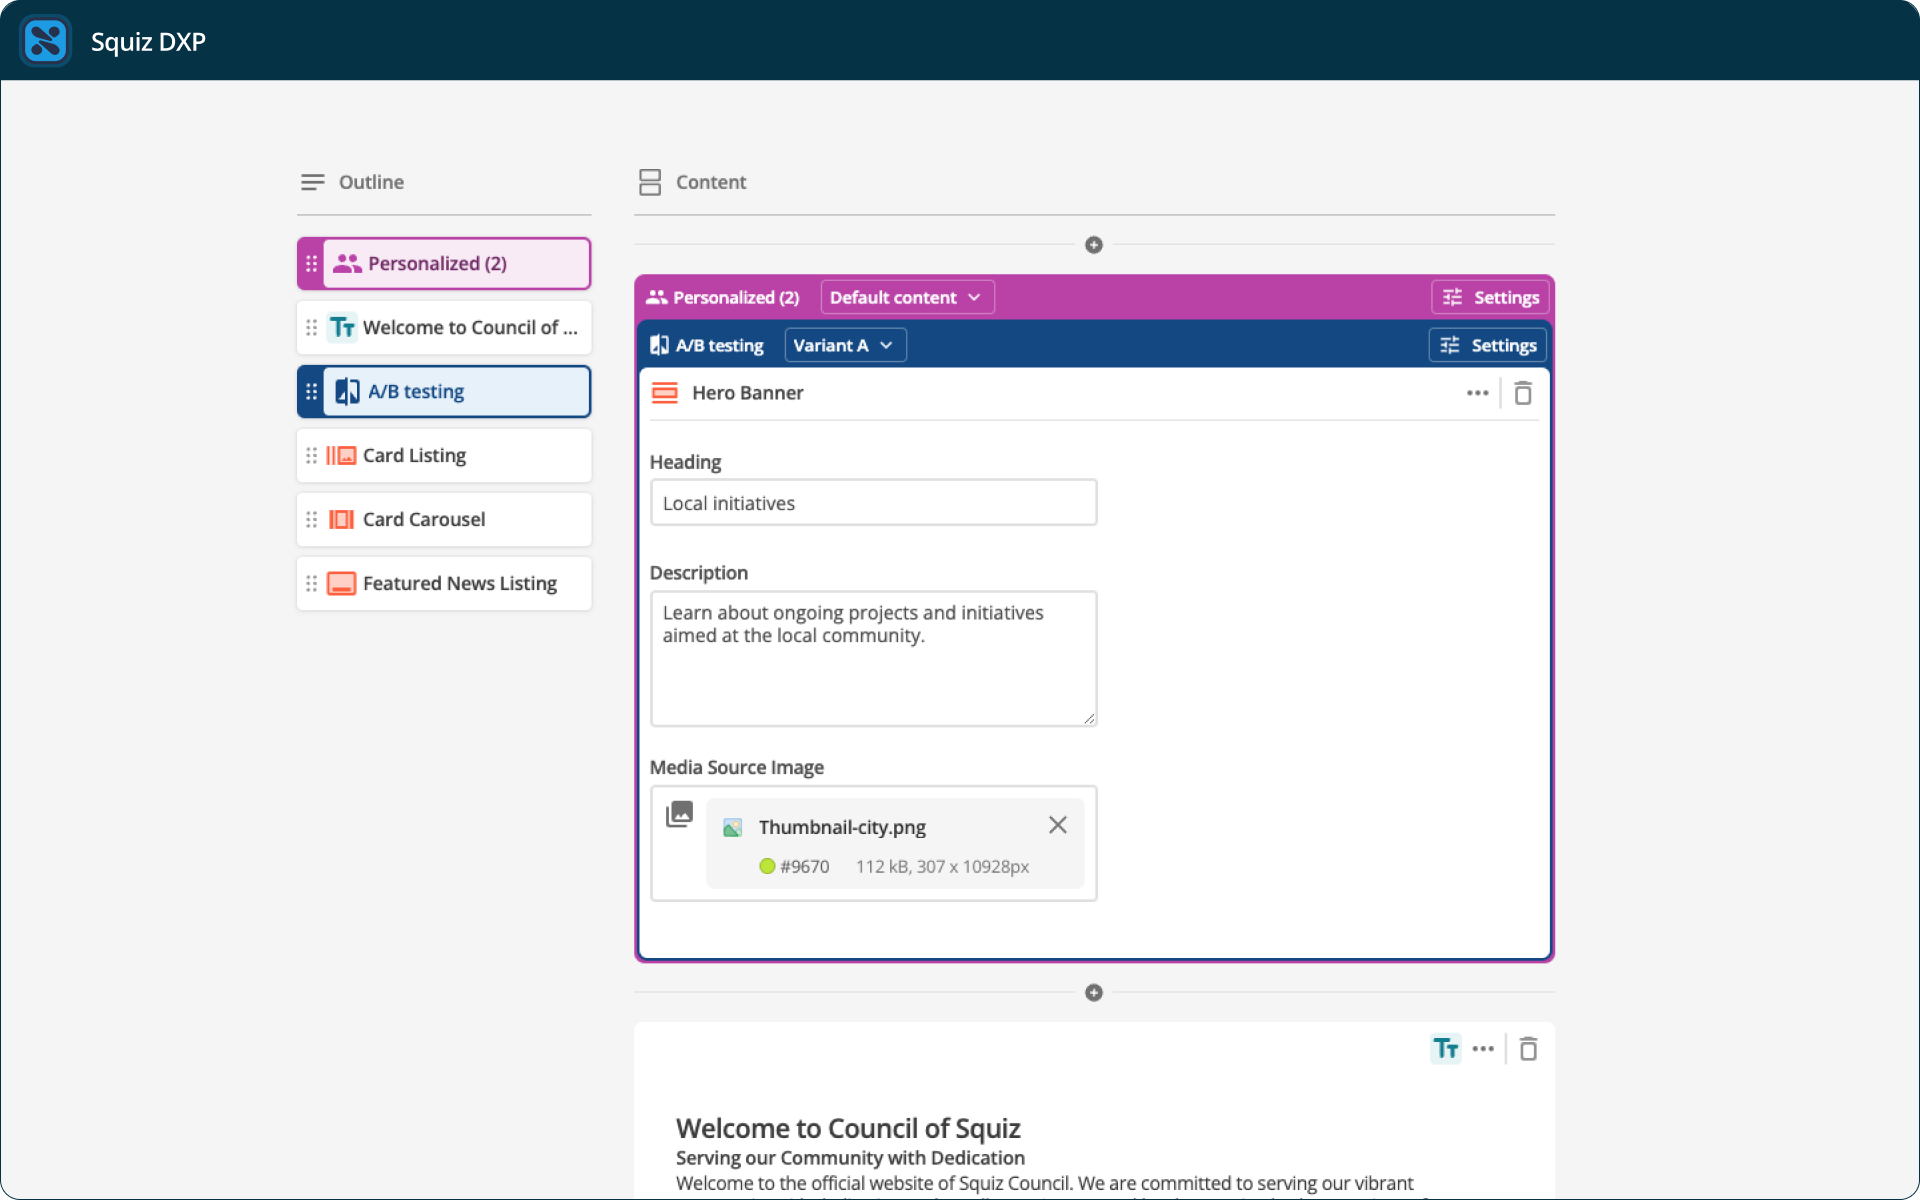
Task: Click the drag handle on A/B testing outline item
Action: coord(311,391)
